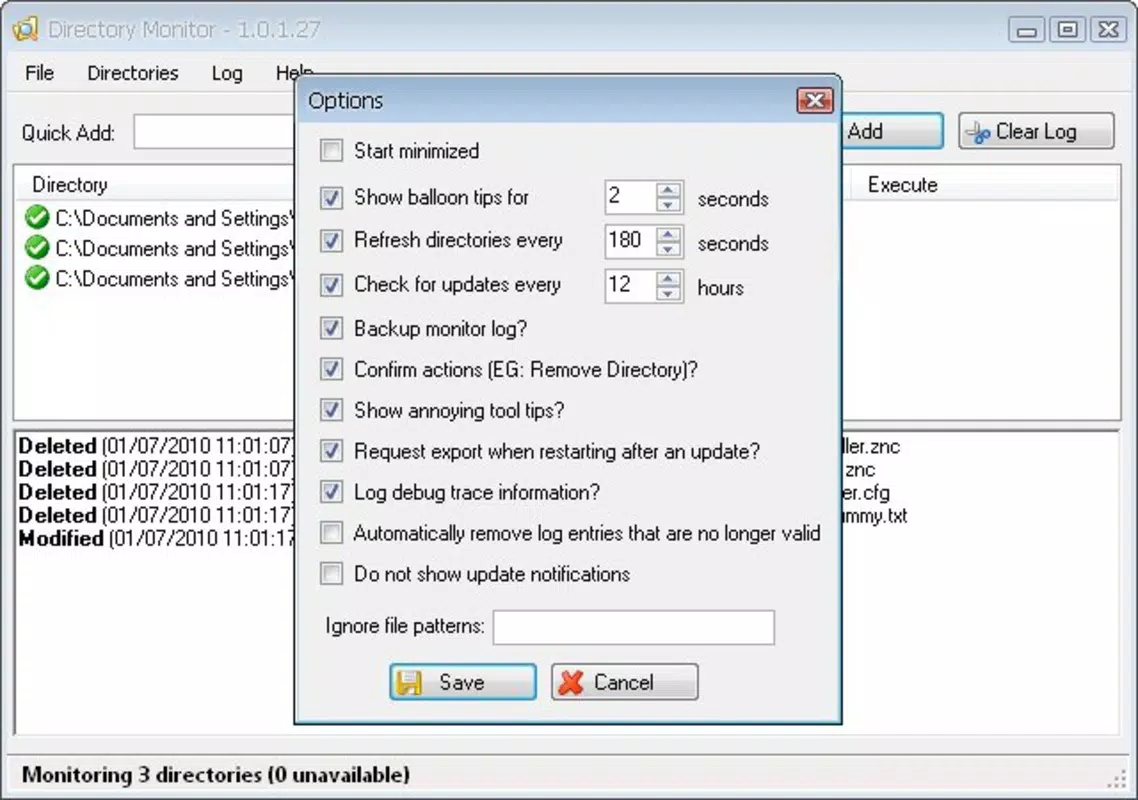Select Deleted 11:01:17 log entry ending mmy.txt

pyautogui.click(x=156, y=515)
